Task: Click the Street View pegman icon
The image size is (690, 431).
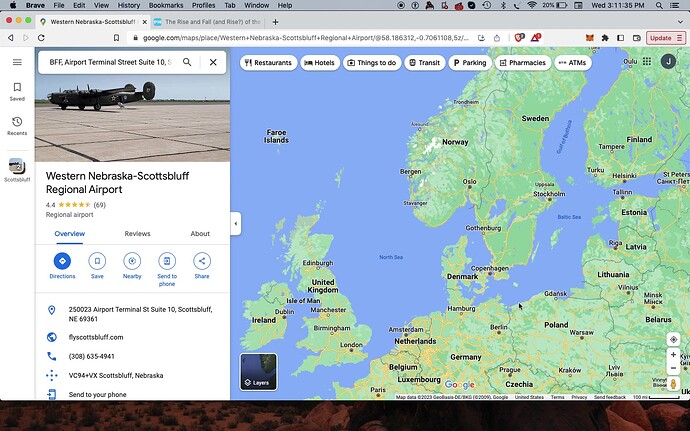Action: click(673, 383)
